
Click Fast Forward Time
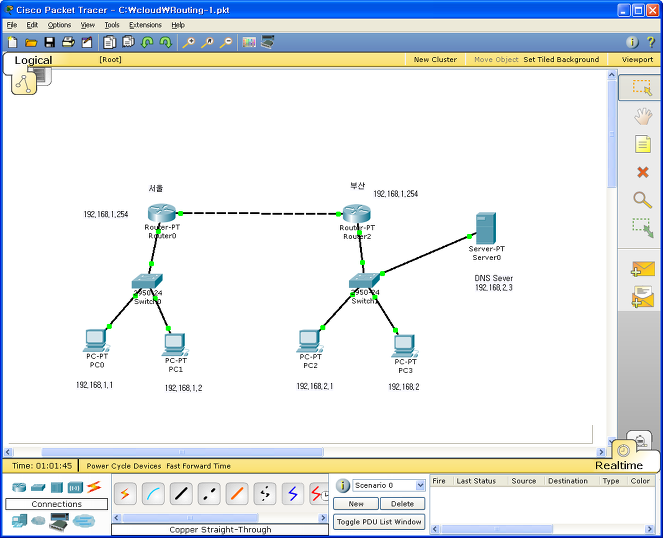[198, 466]
